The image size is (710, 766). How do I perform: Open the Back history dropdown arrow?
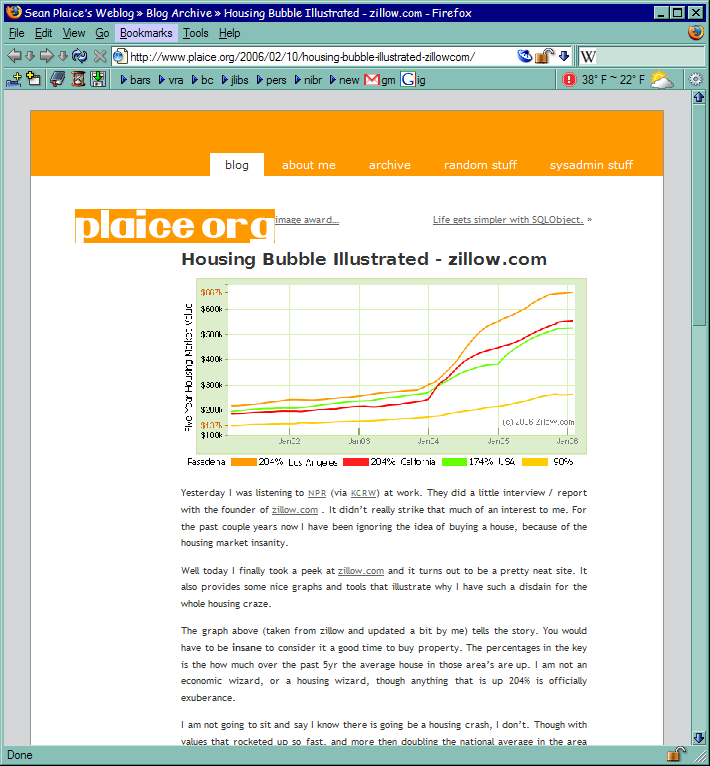click(30, 56)
